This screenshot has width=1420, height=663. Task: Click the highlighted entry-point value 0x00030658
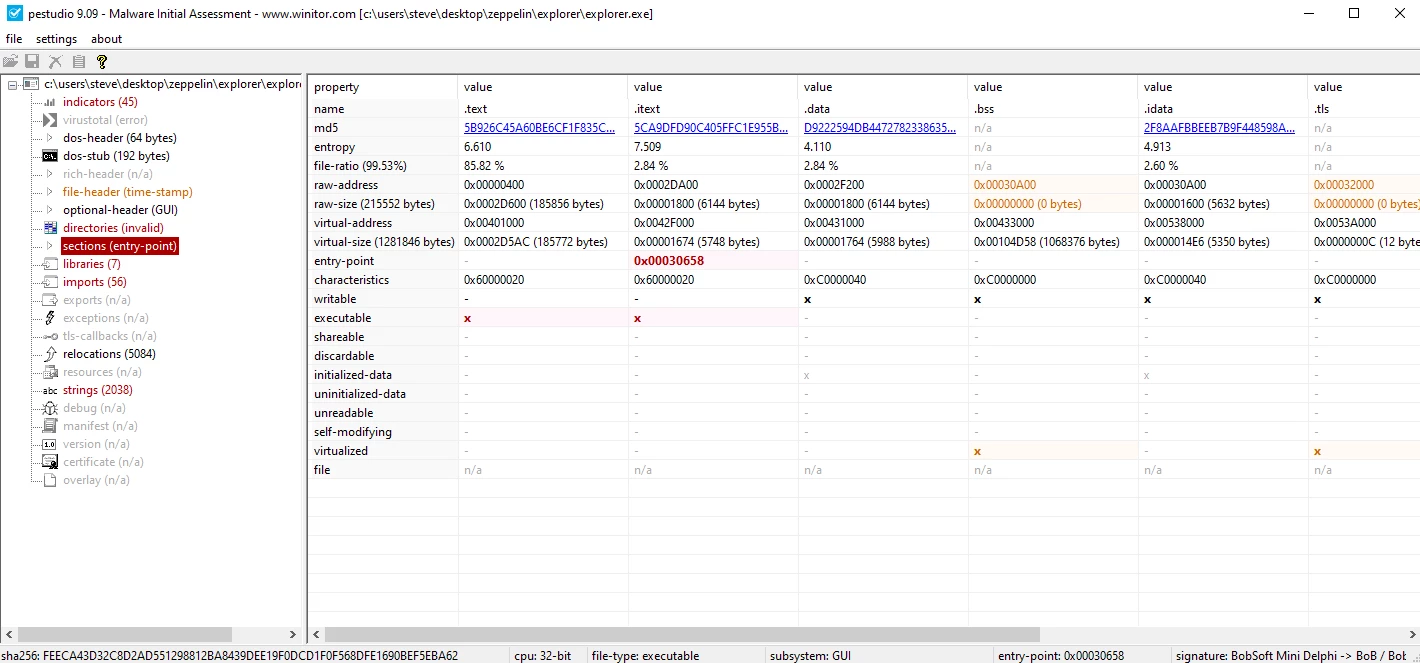coord(668,261)
